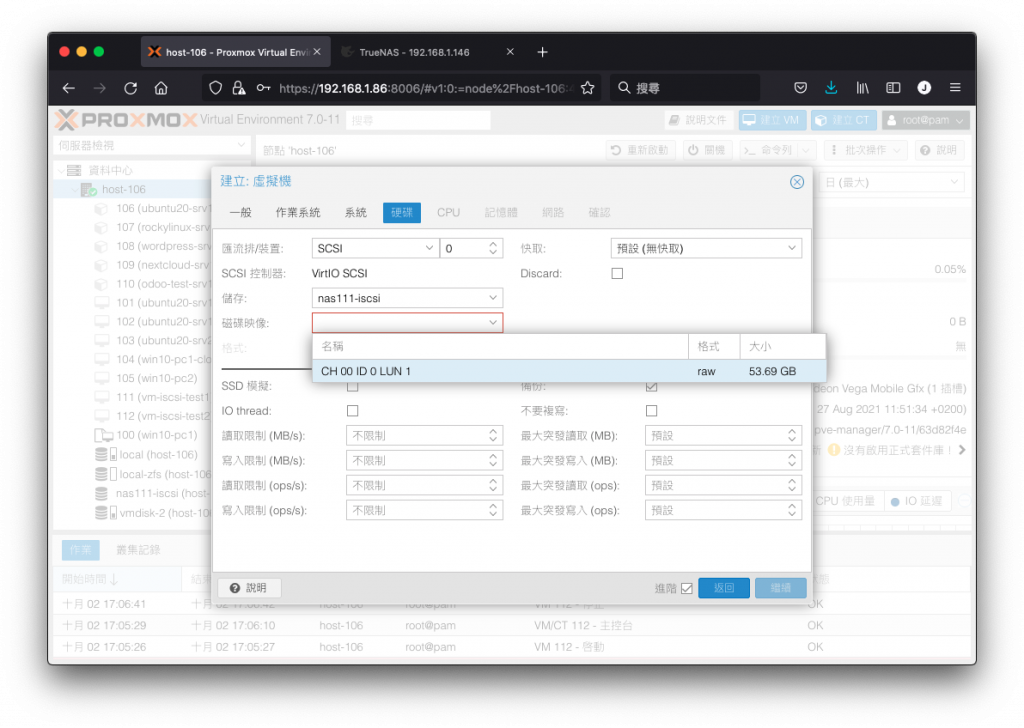Toggle the Discard checkbox
This screenshot has height=728, width=1024.
click(x=617, y=274)
